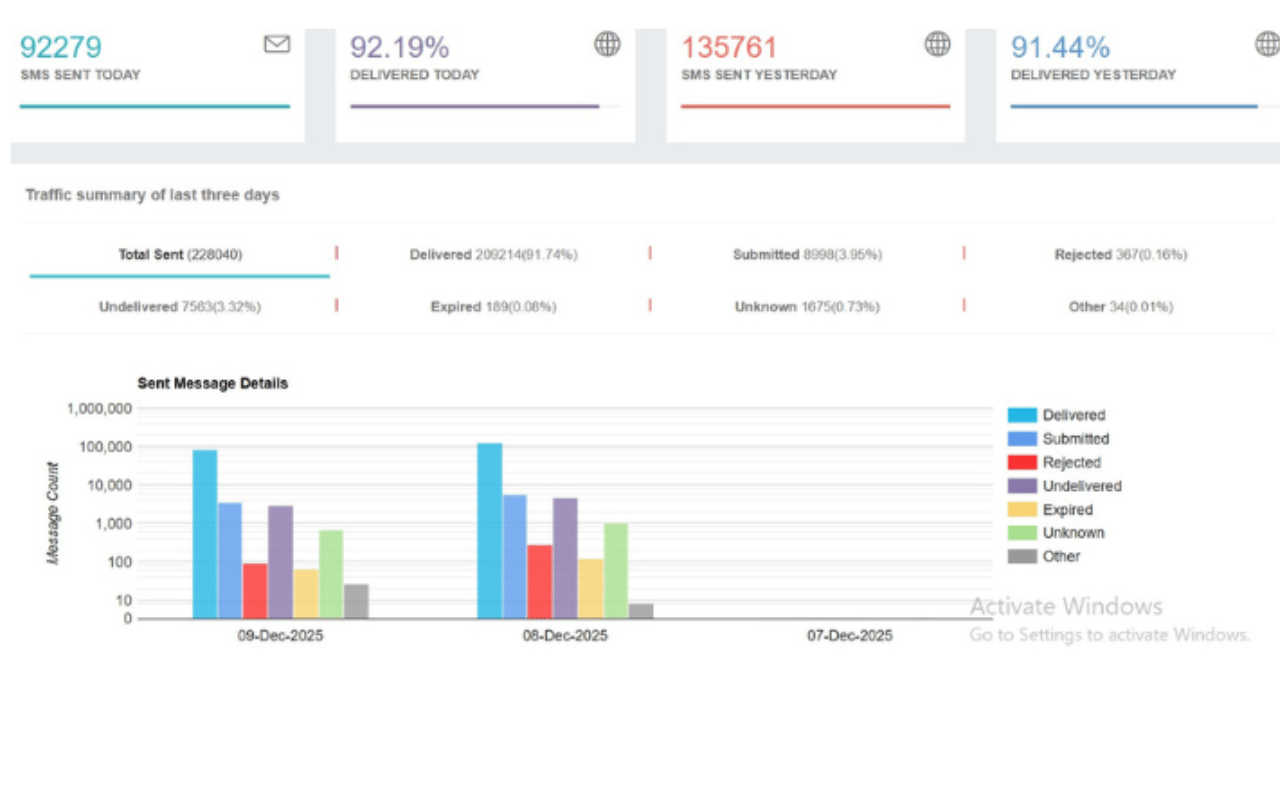Click the Traffic summary of last three days heading

[x=152, y=195]
